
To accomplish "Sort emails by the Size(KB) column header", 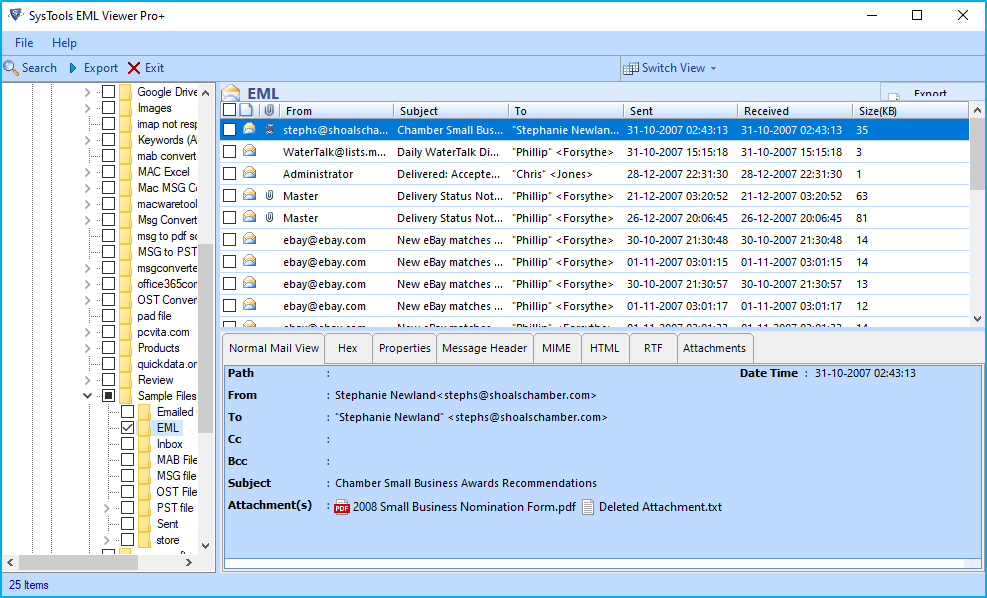I will coord(910,111).
